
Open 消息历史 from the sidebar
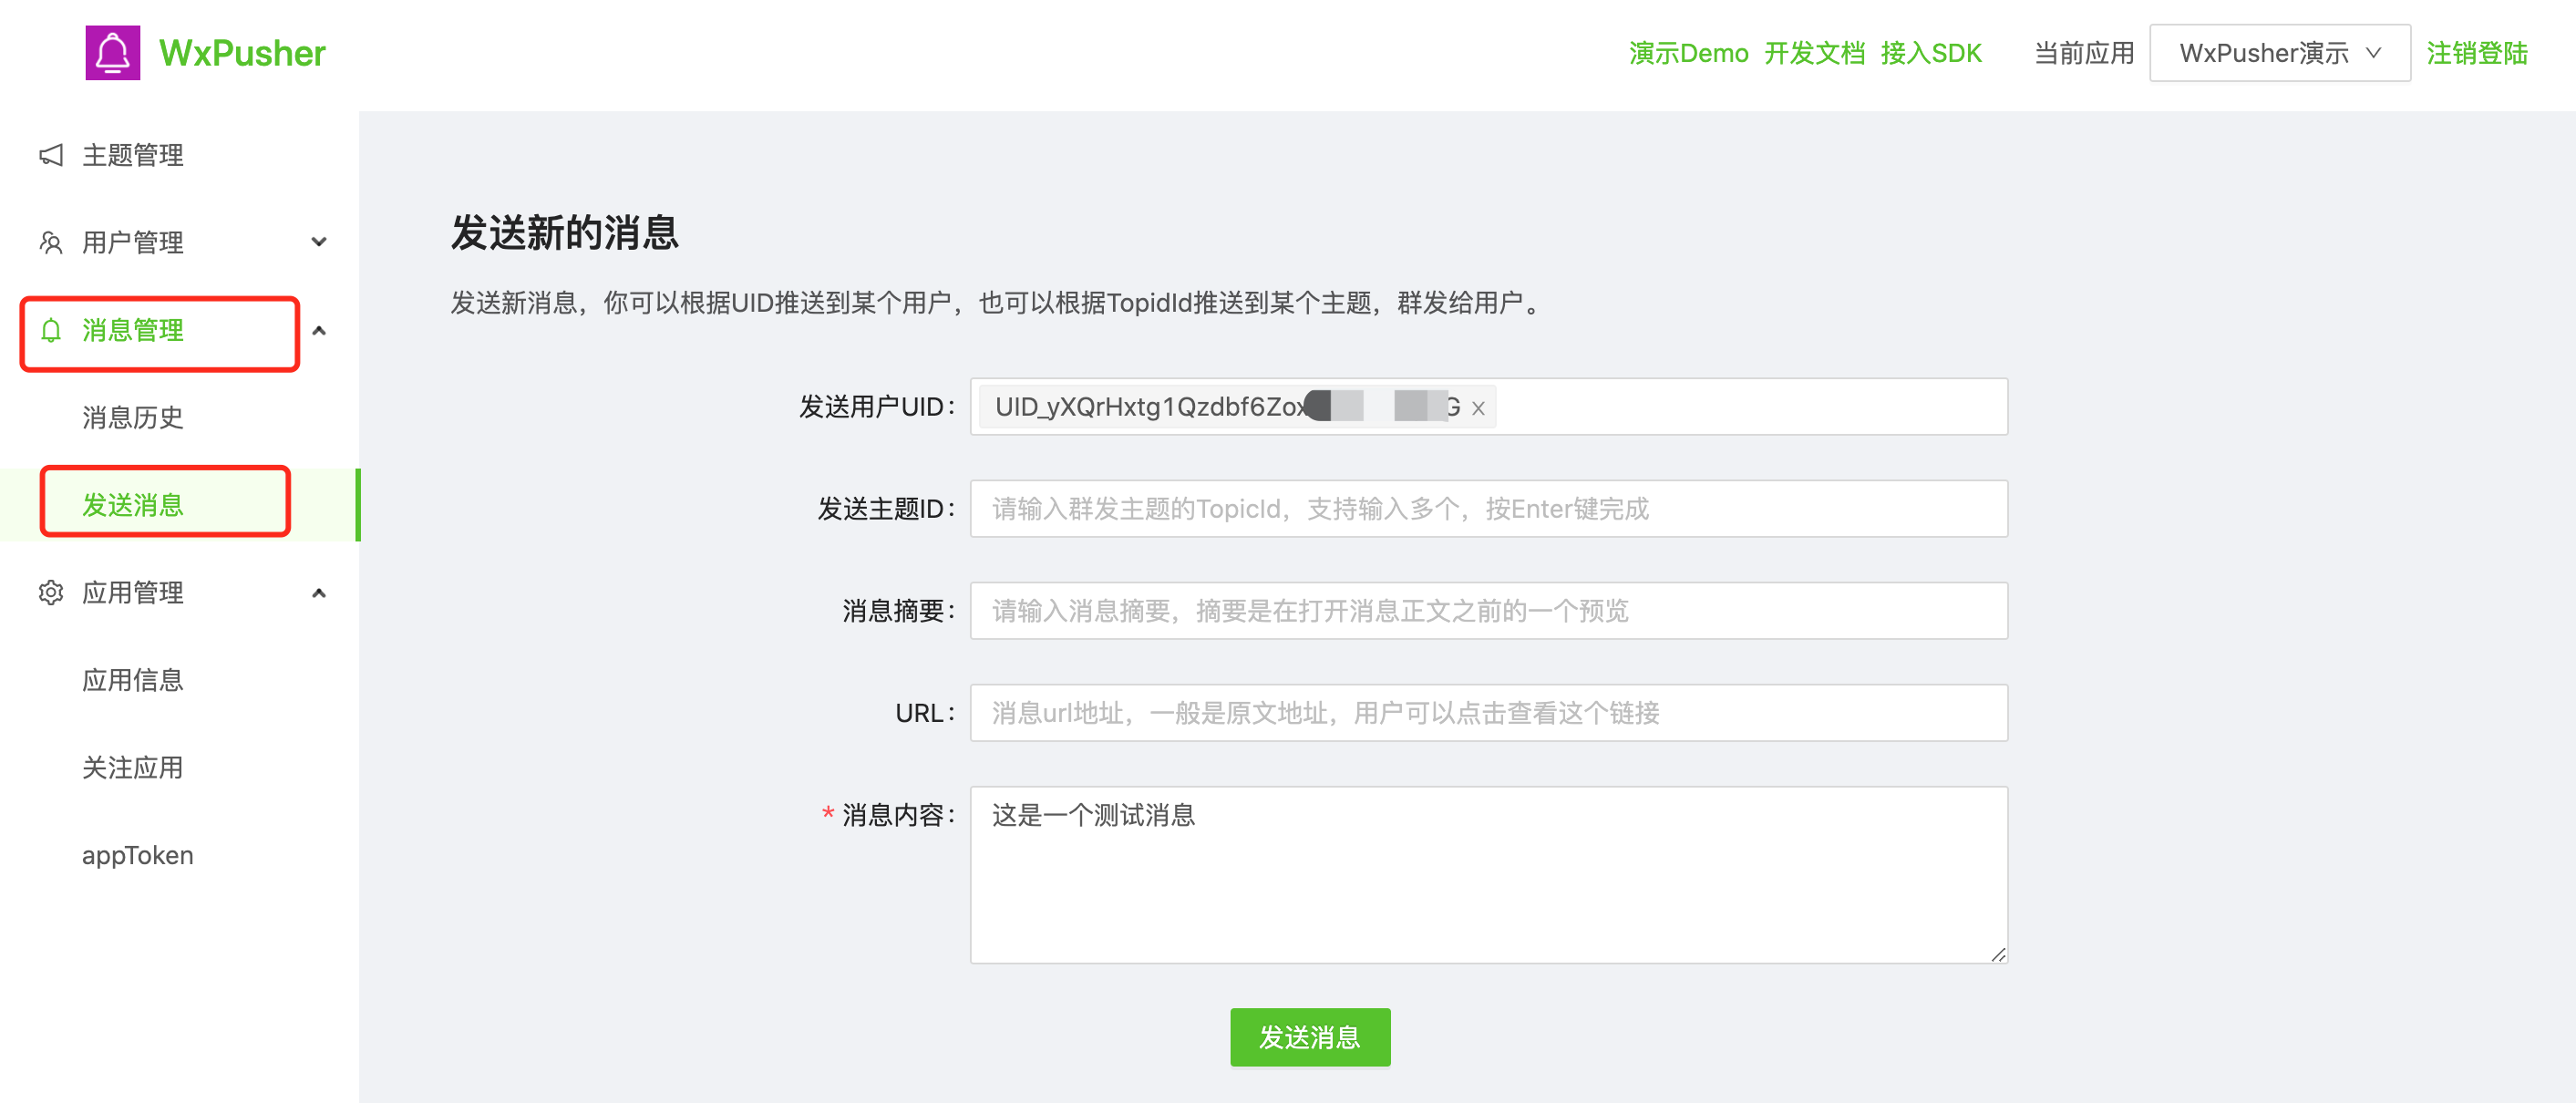pos(133,417)
